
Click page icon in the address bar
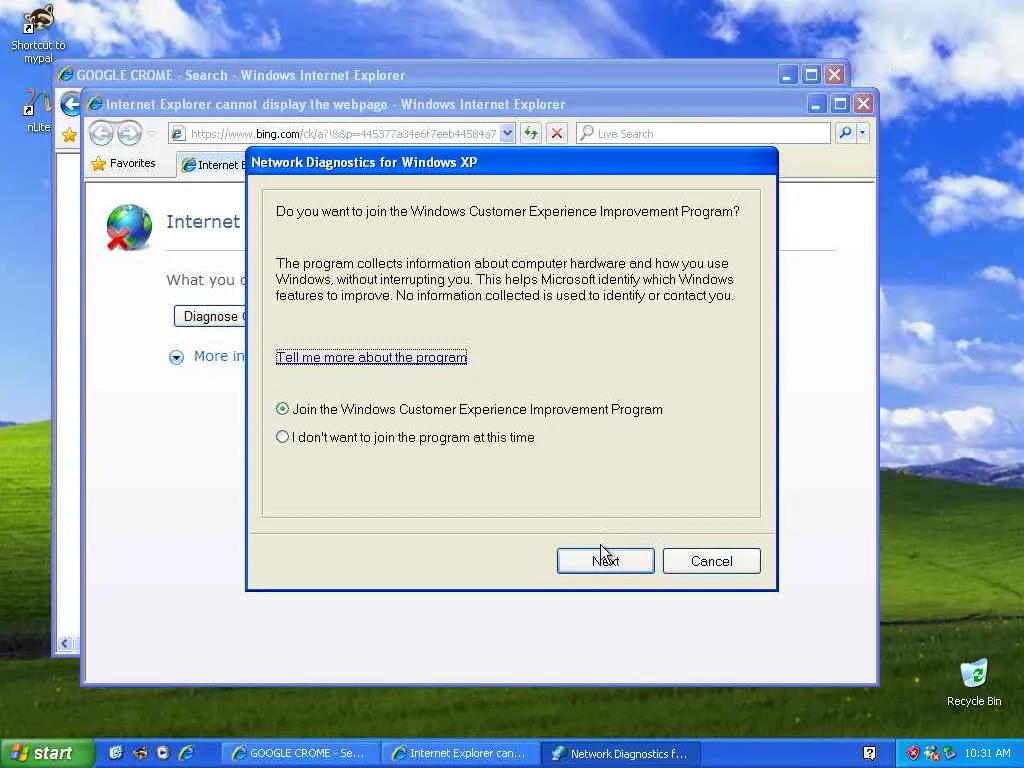(x=177, y=134)
